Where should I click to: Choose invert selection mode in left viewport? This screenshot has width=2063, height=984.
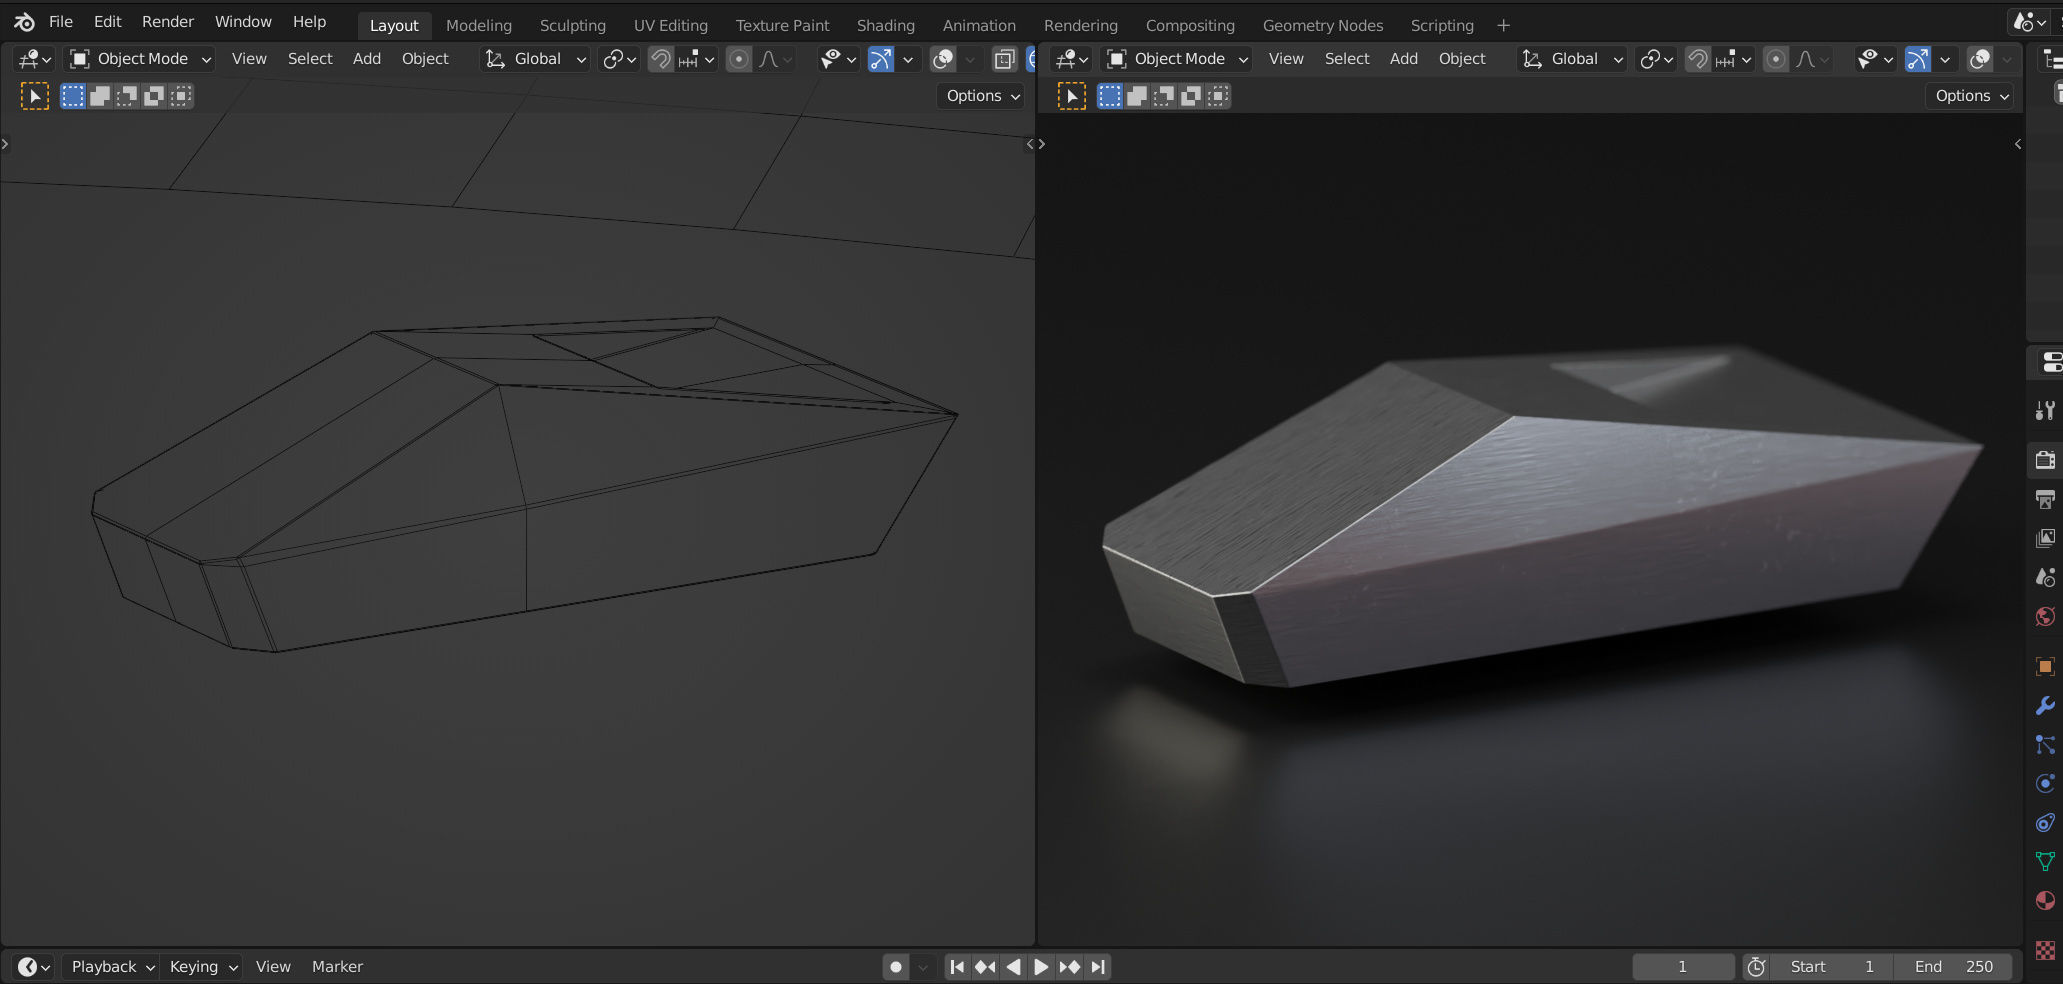click(154, 96)
